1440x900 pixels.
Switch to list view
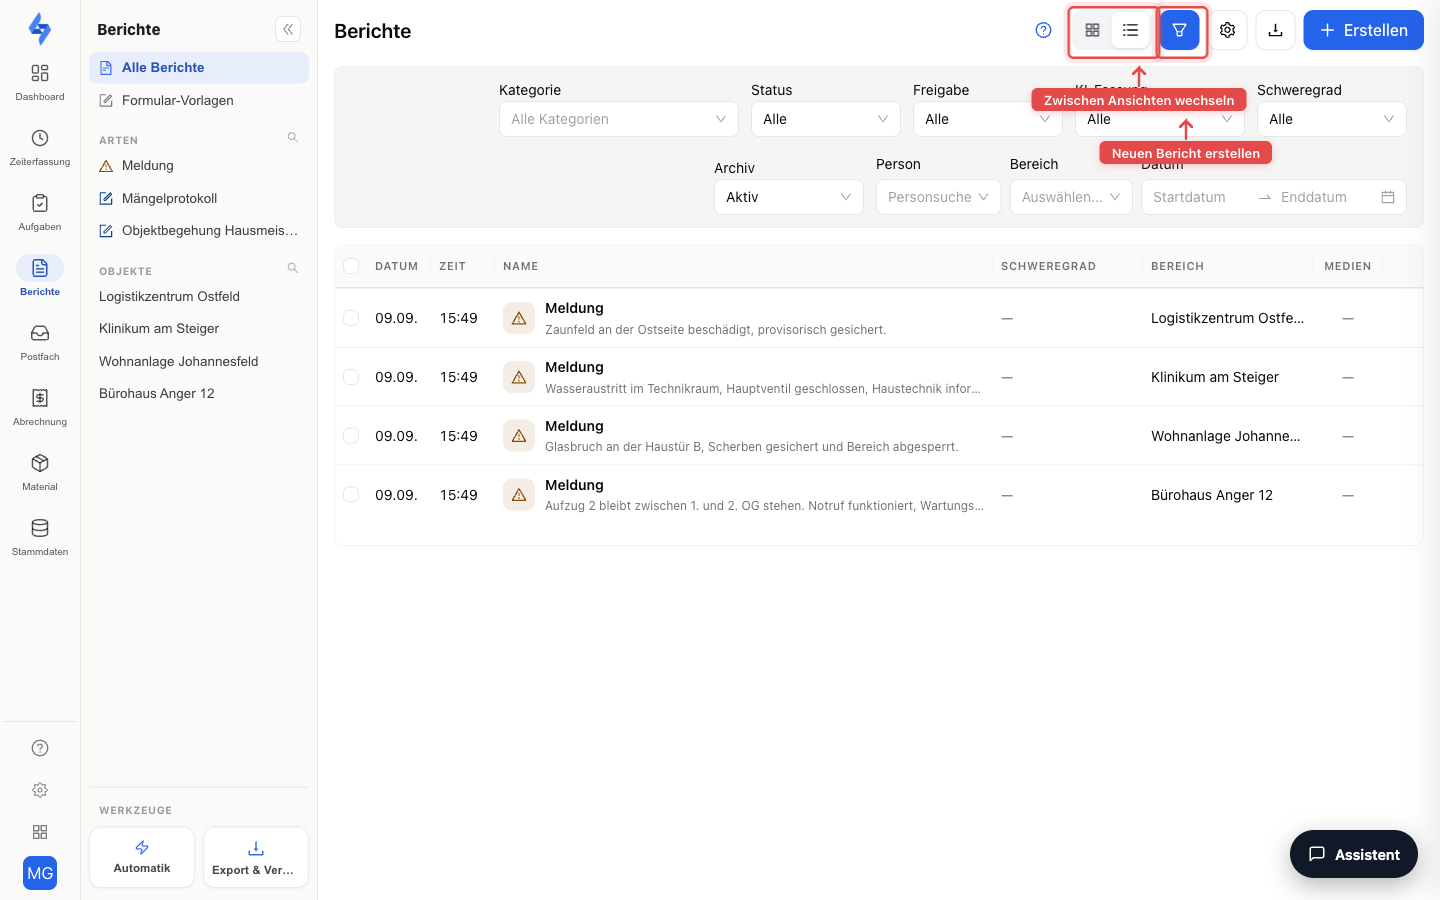(1130, 30)
